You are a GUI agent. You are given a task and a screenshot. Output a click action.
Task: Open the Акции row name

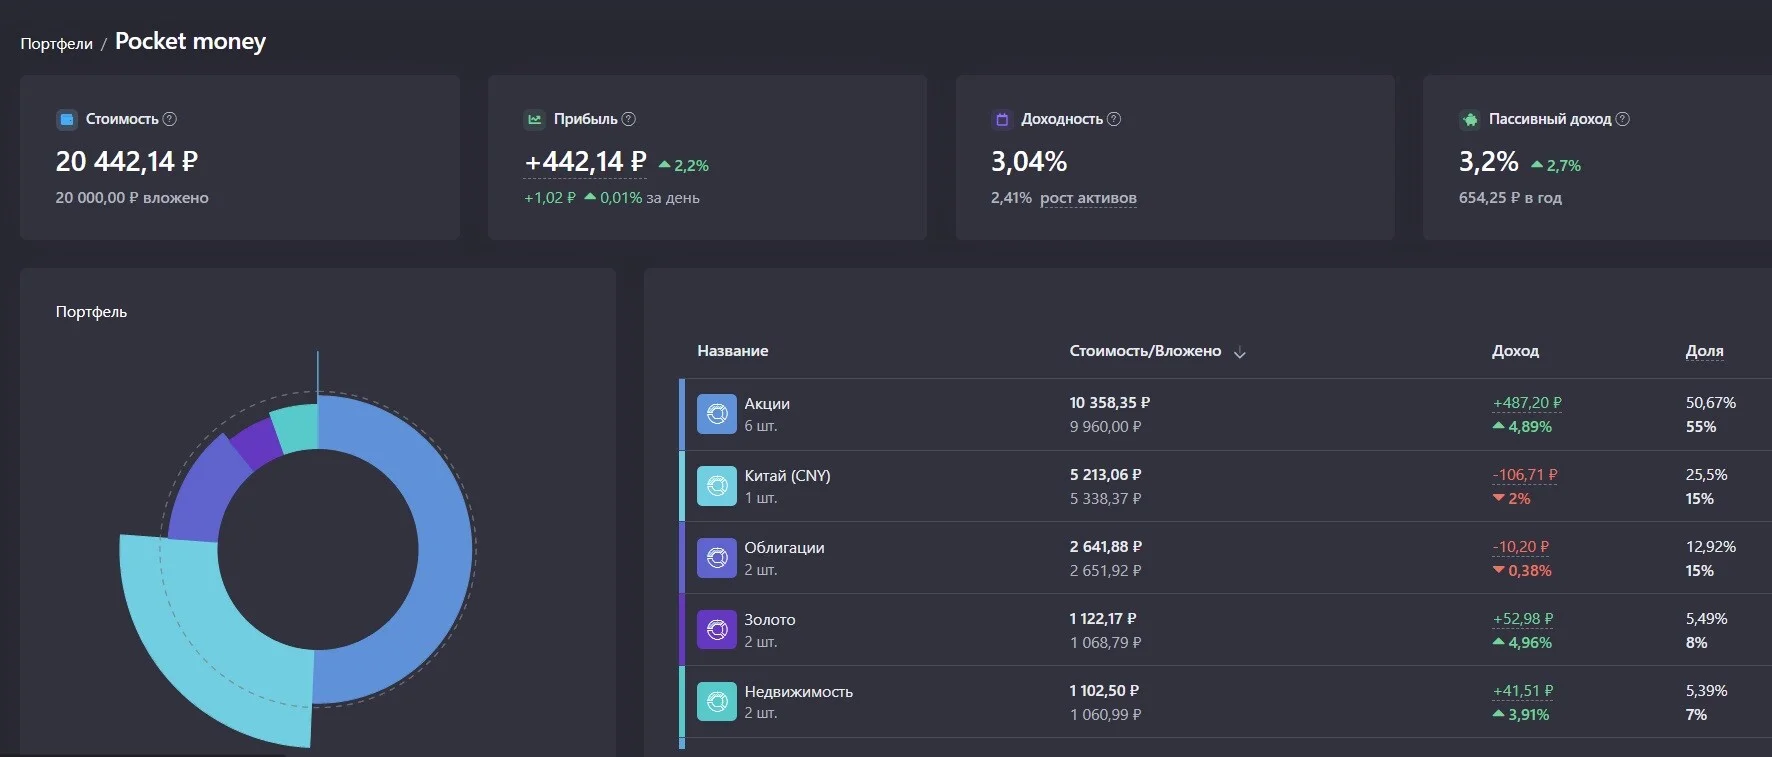(x=767, y=404)
